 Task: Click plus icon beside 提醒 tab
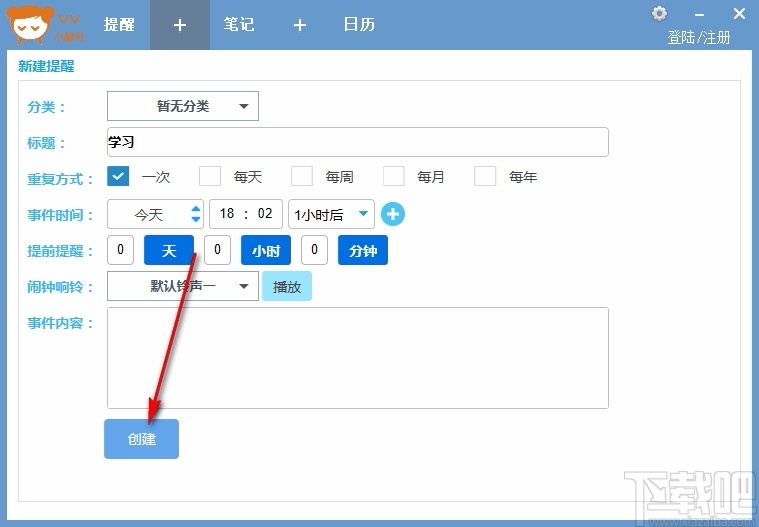click(x=180, y=25)
